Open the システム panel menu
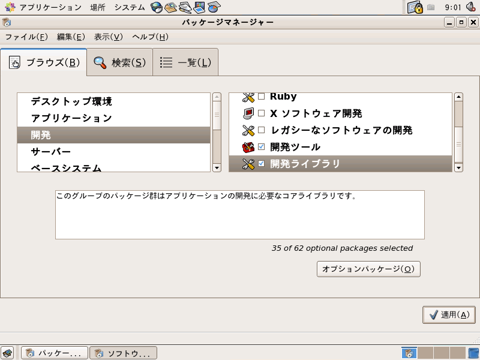 (130, 7)
